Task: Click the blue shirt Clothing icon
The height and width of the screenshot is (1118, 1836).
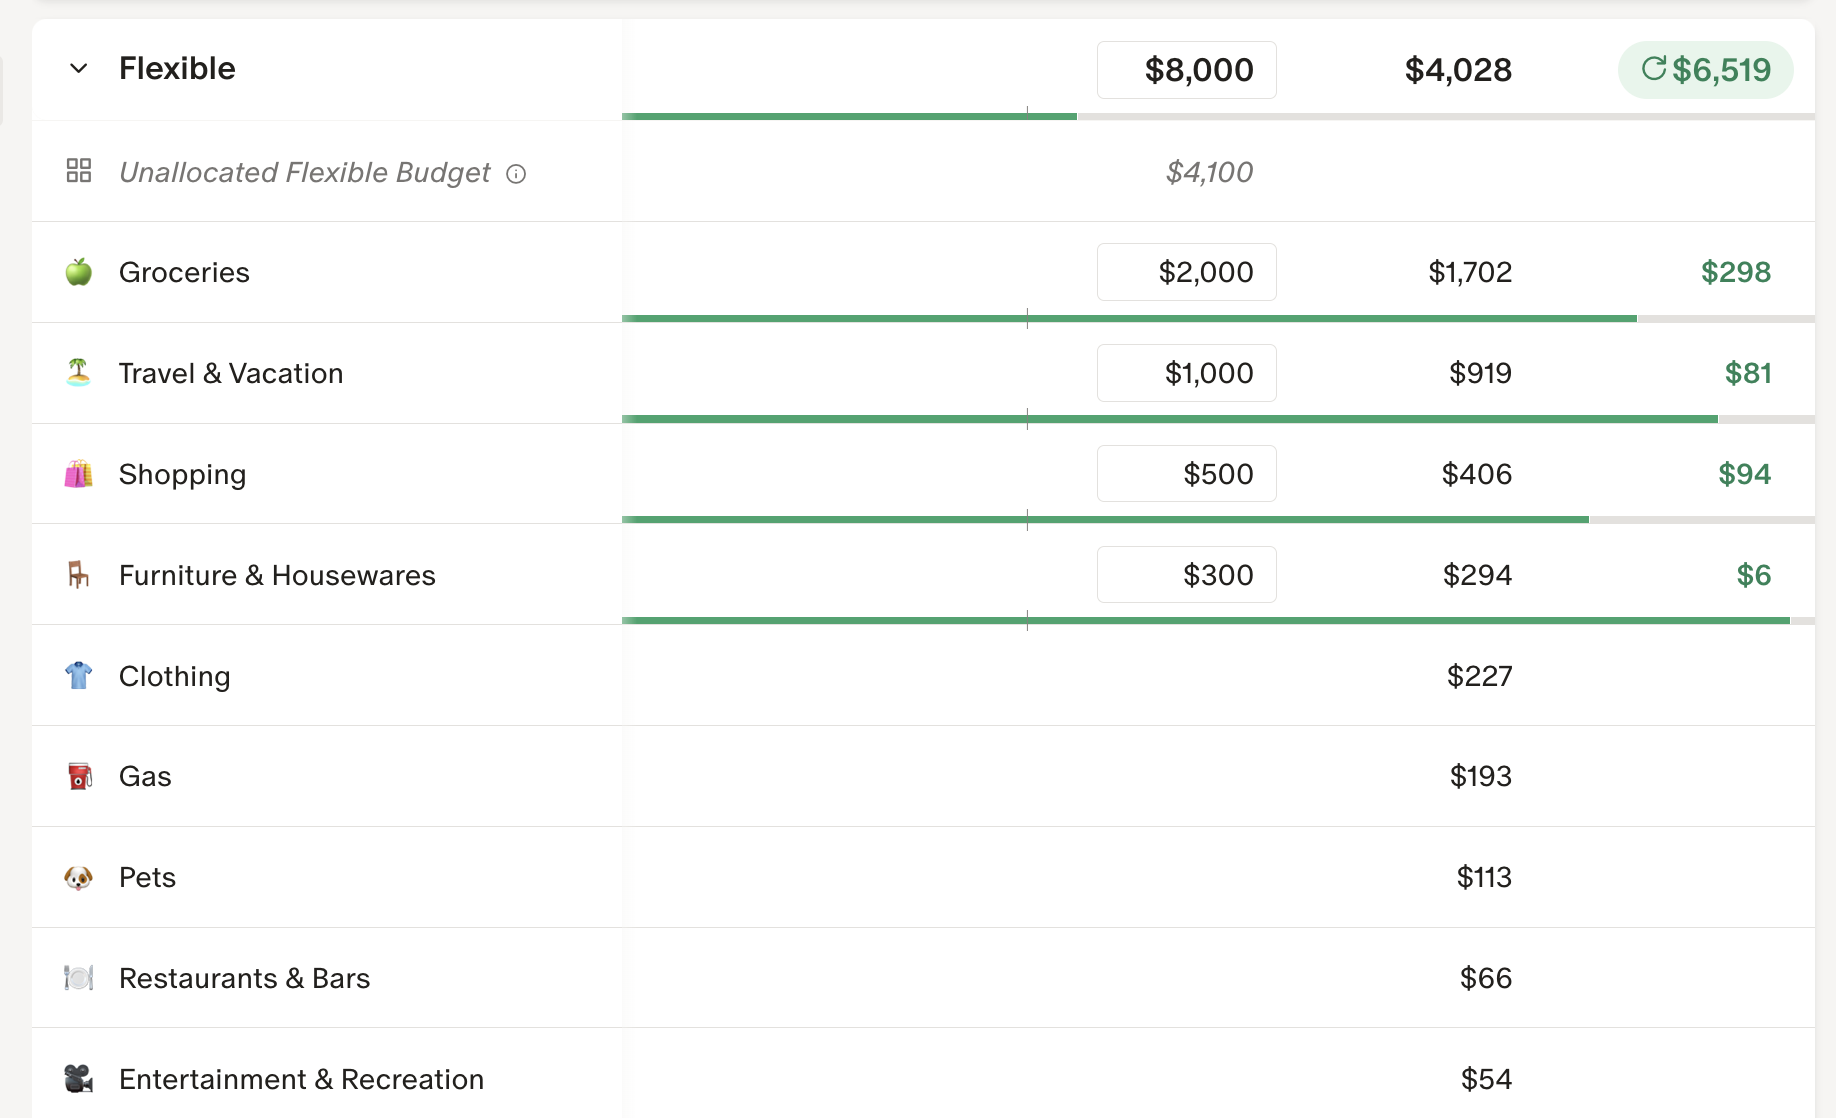Action: 79,676
